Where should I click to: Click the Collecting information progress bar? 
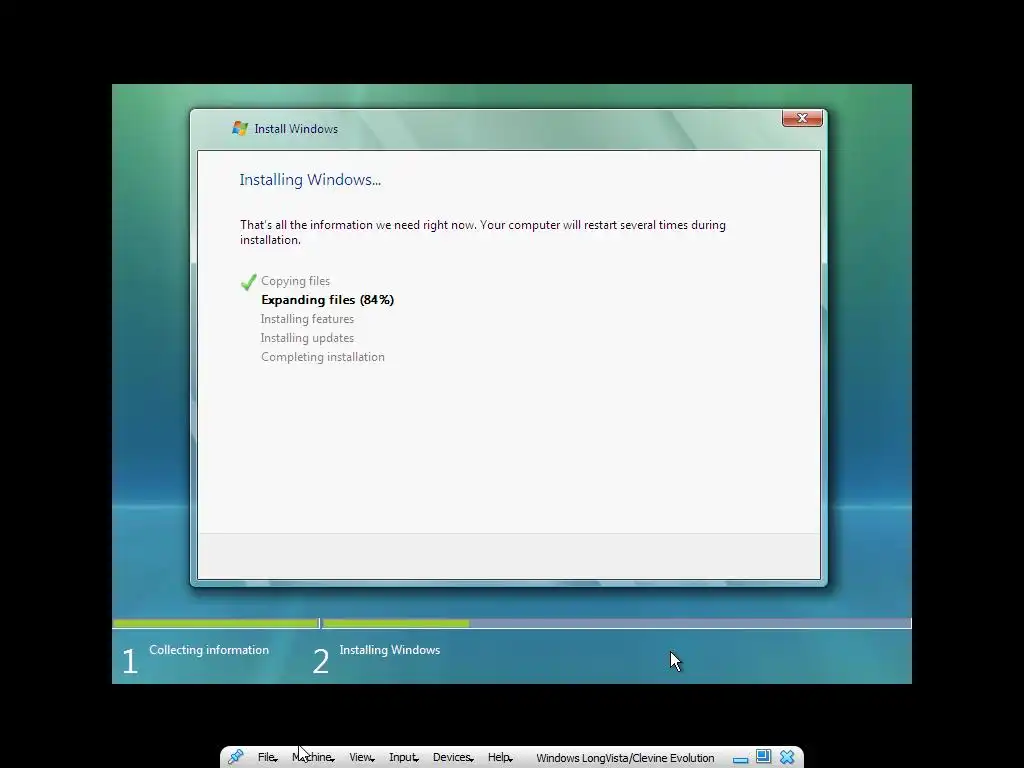[x=216, y=624]
